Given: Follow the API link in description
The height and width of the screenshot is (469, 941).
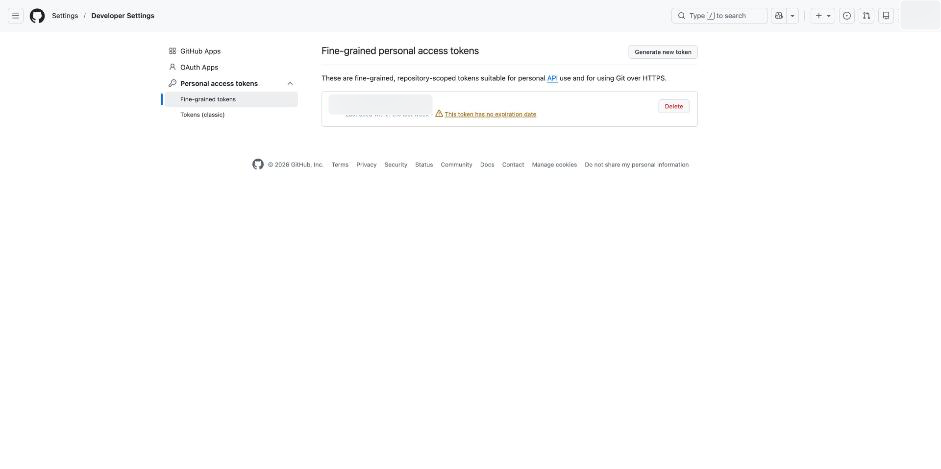Looking at the screenshot, I should 552,78.
